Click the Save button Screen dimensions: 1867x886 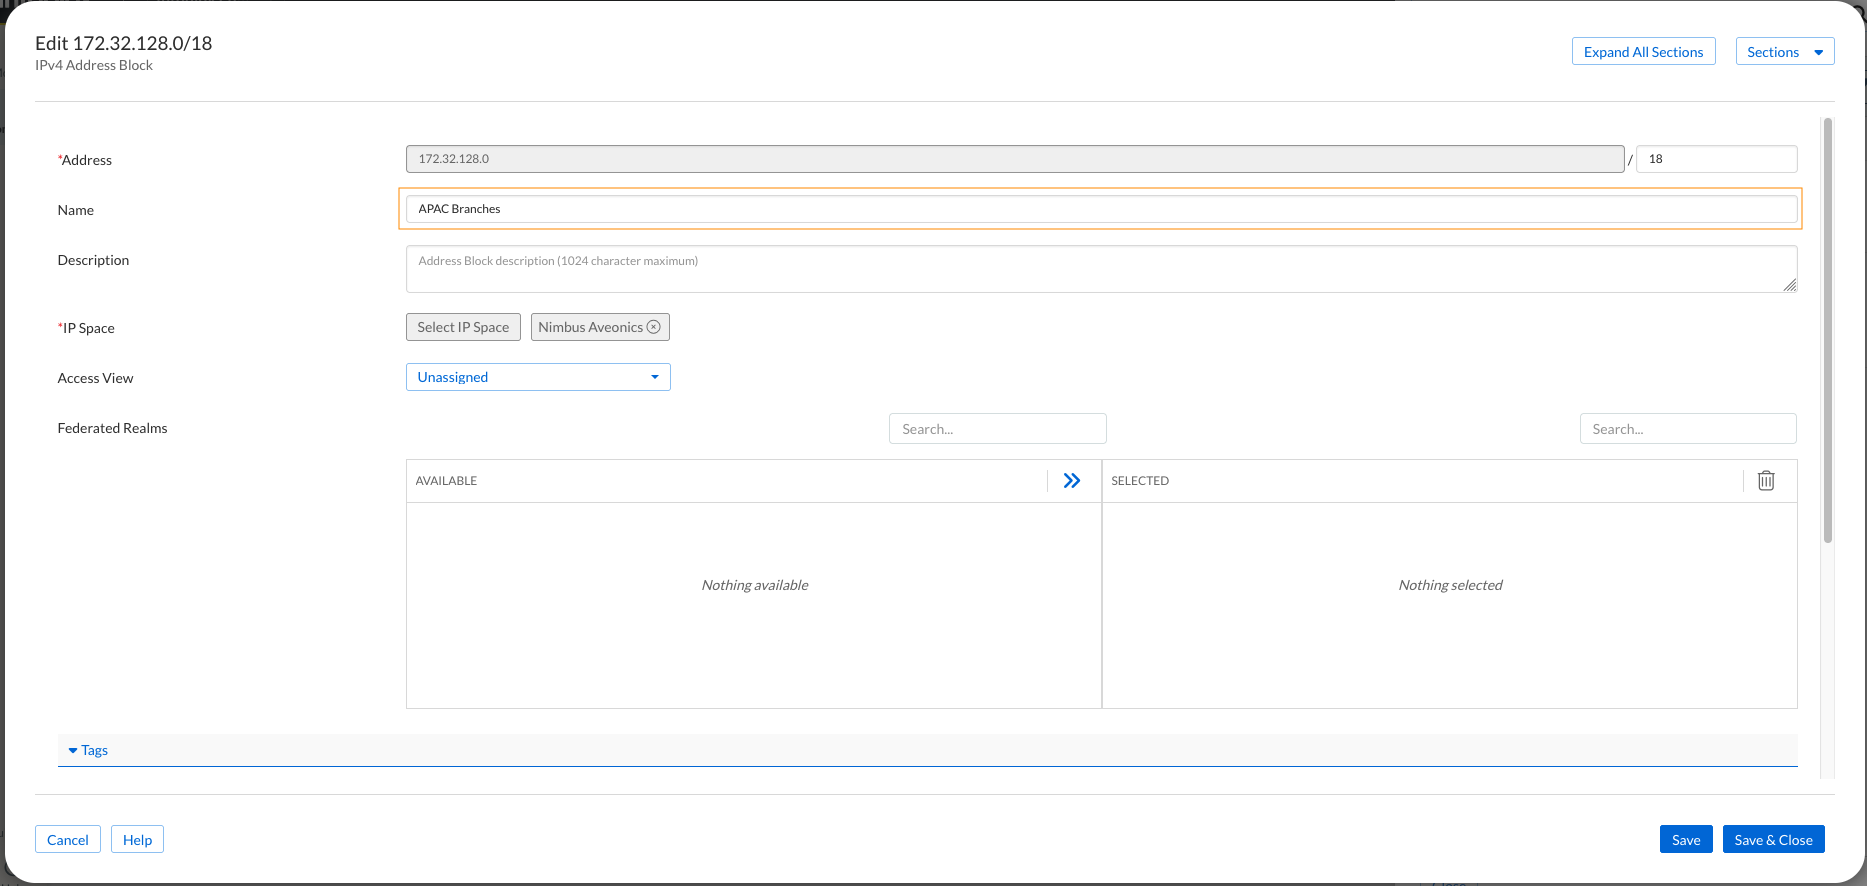pos(1685,840)
